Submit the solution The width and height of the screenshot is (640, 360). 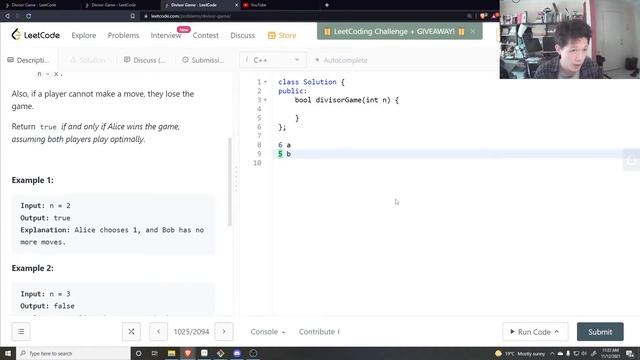click(600, 332)
